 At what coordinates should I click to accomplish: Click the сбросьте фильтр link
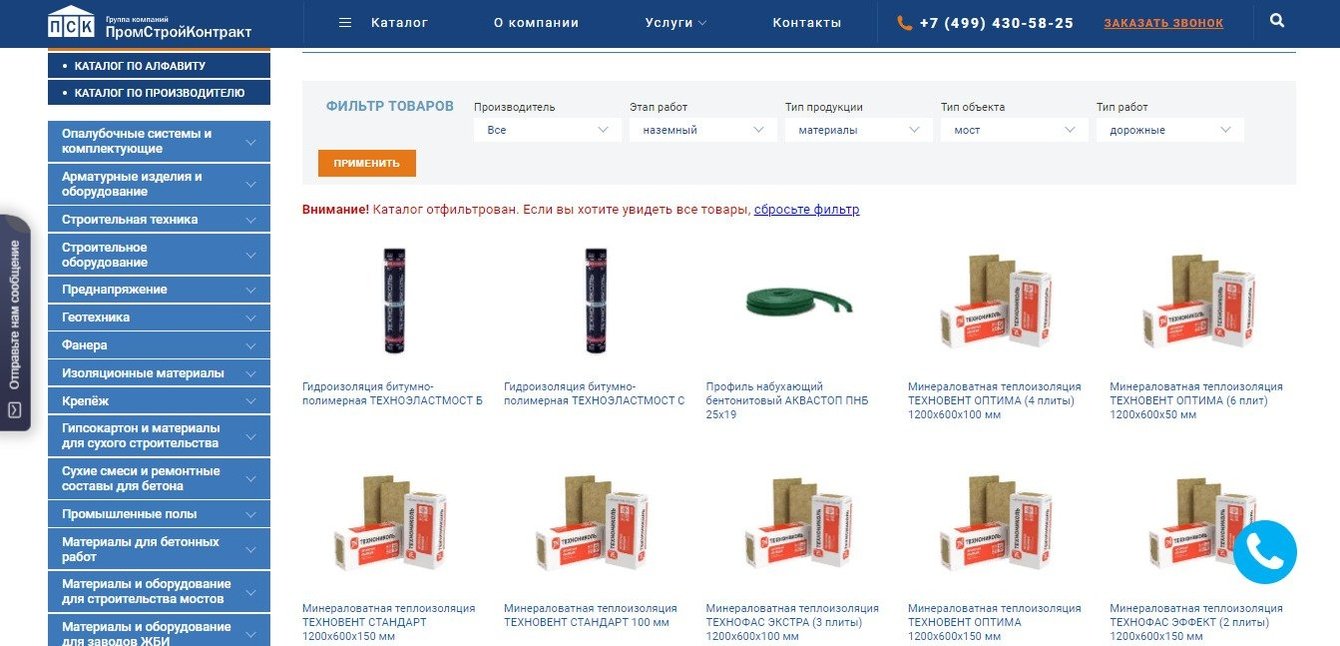pyautogui.click(x=807, y=210)
